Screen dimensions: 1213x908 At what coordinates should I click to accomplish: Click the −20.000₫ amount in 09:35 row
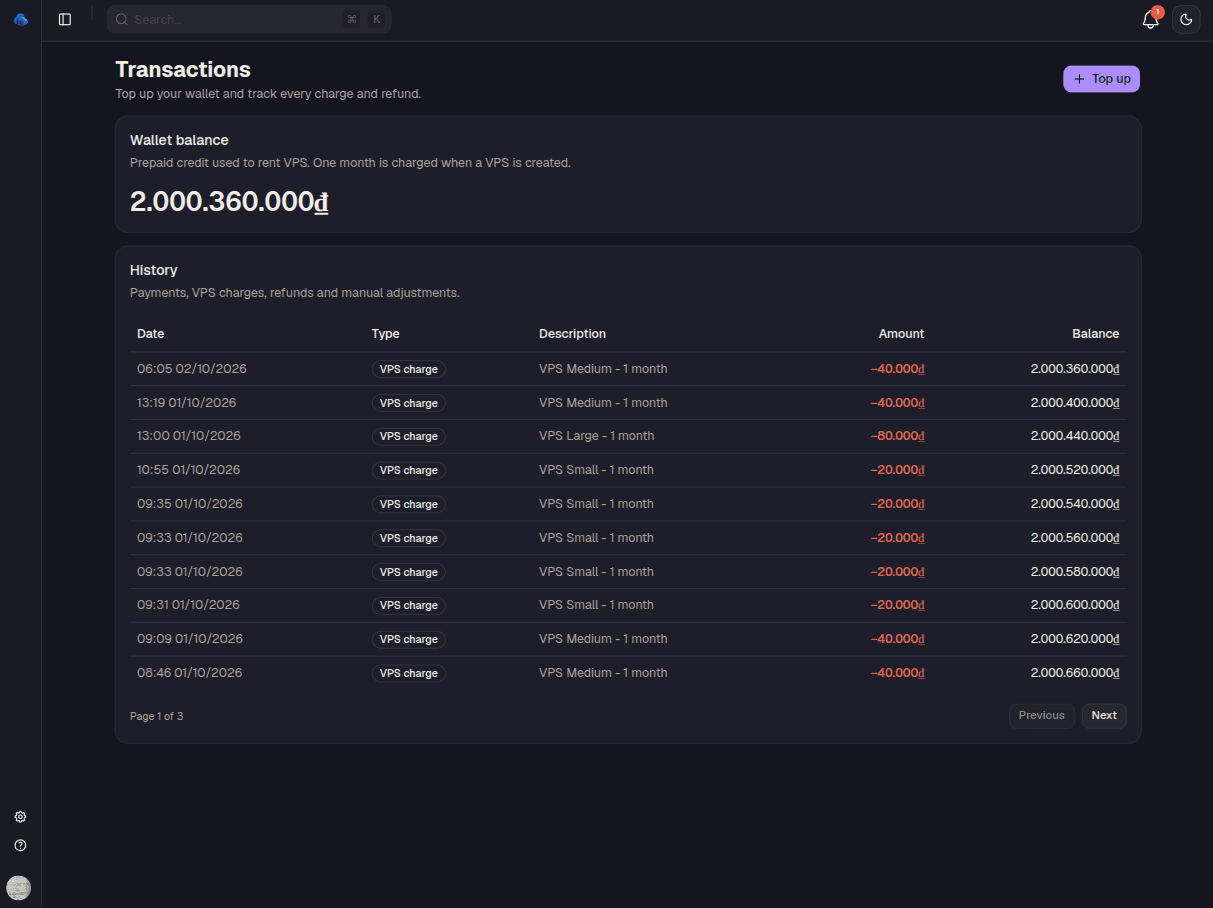click(897, 504)
